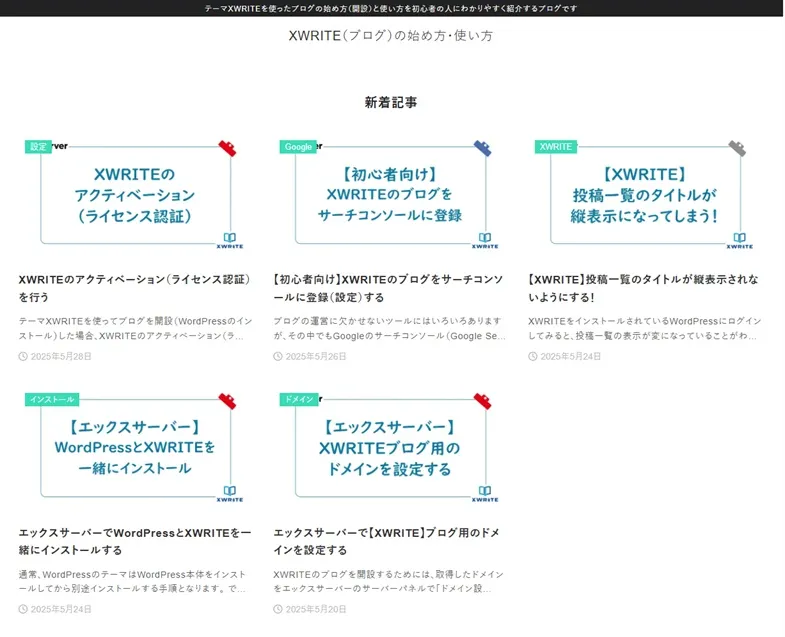Click excerpt starting テーマXWRITEを使ってブログを開設
The image size is (785, 637).
135,328
